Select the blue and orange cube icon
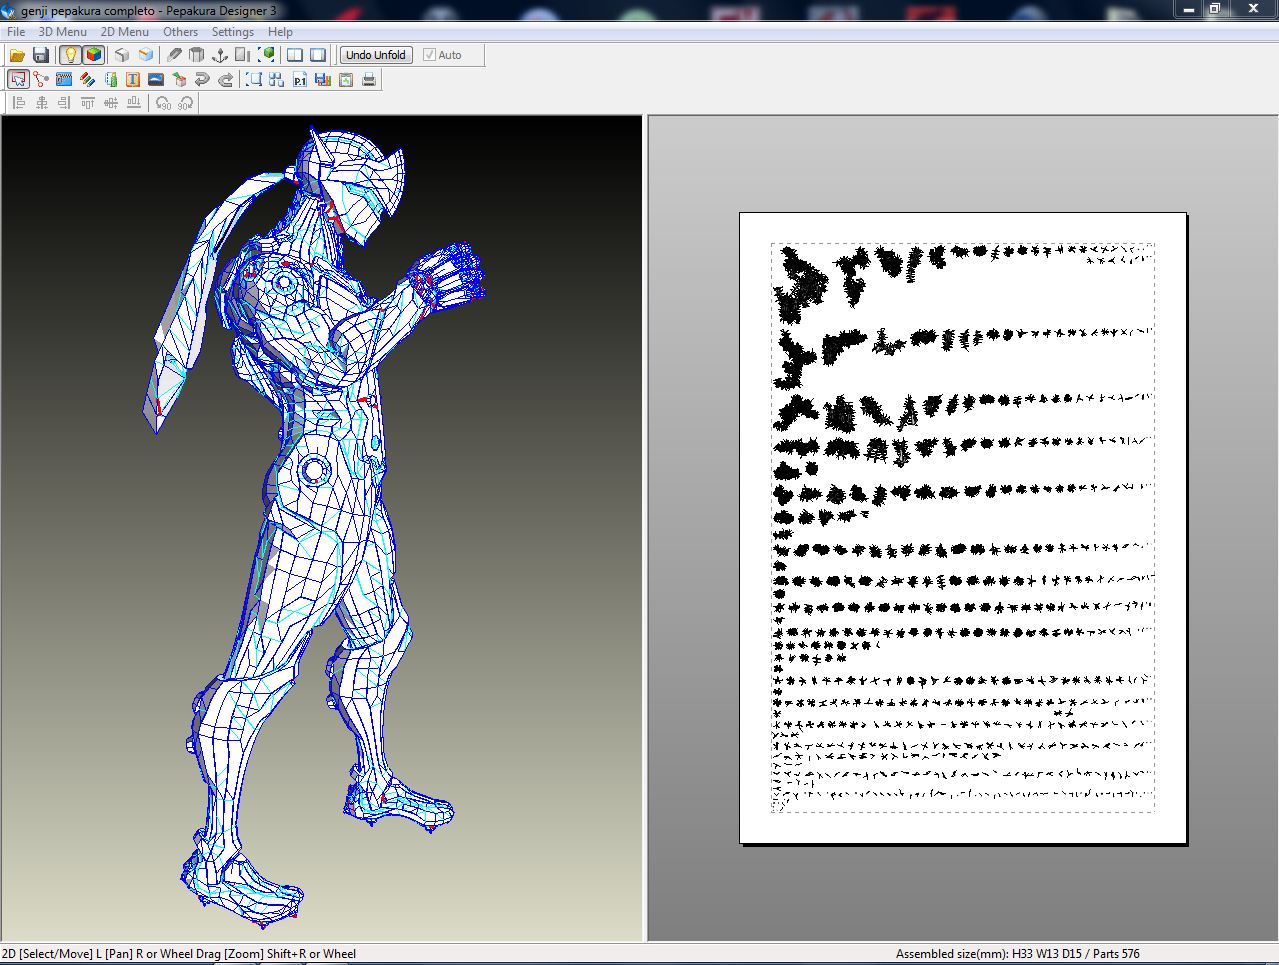The height and width of the screenshot is (965, 1279). tap(146, 55)
